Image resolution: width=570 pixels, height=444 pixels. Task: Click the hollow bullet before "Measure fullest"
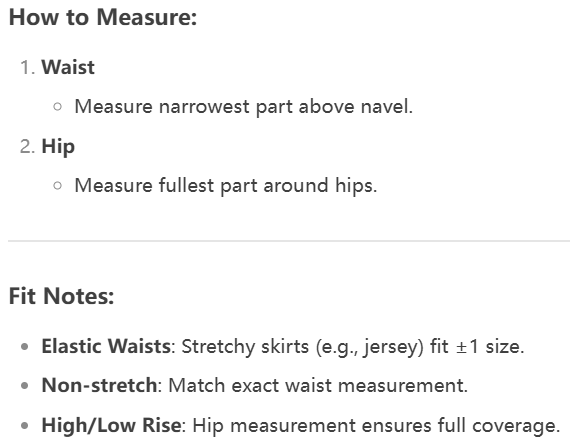(x=57, y=185)
